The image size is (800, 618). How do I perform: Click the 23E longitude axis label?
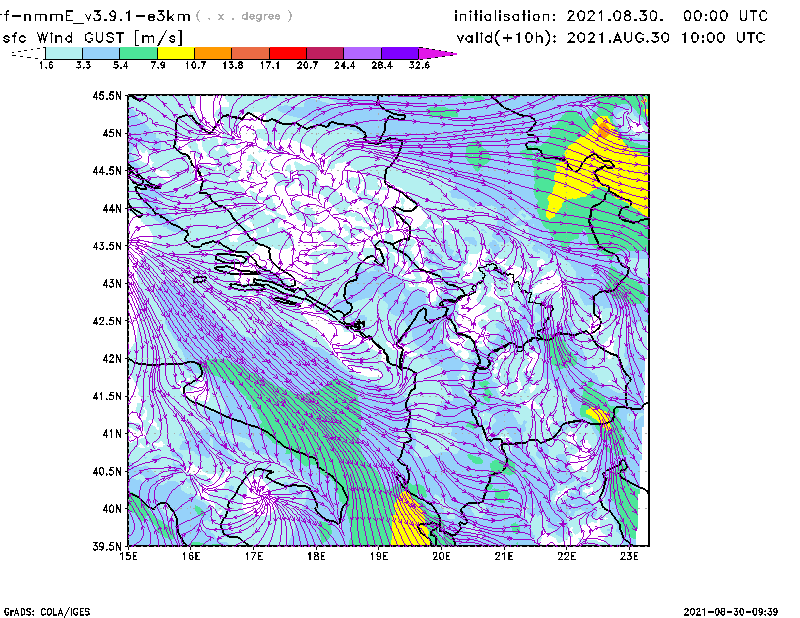click(x=629, y=556)
